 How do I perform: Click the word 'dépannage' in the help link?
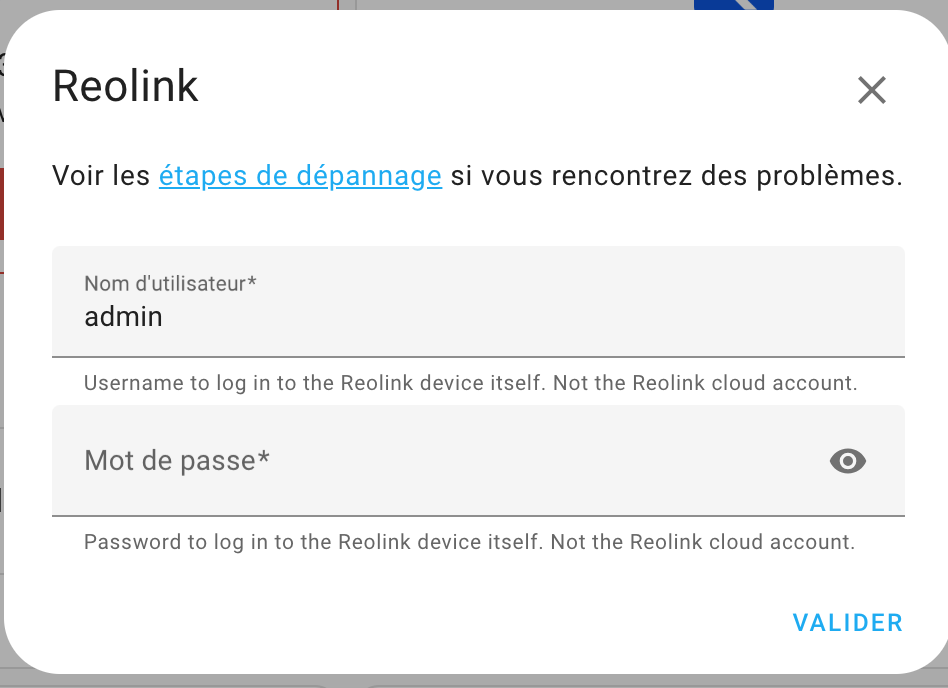coord(369,176)
